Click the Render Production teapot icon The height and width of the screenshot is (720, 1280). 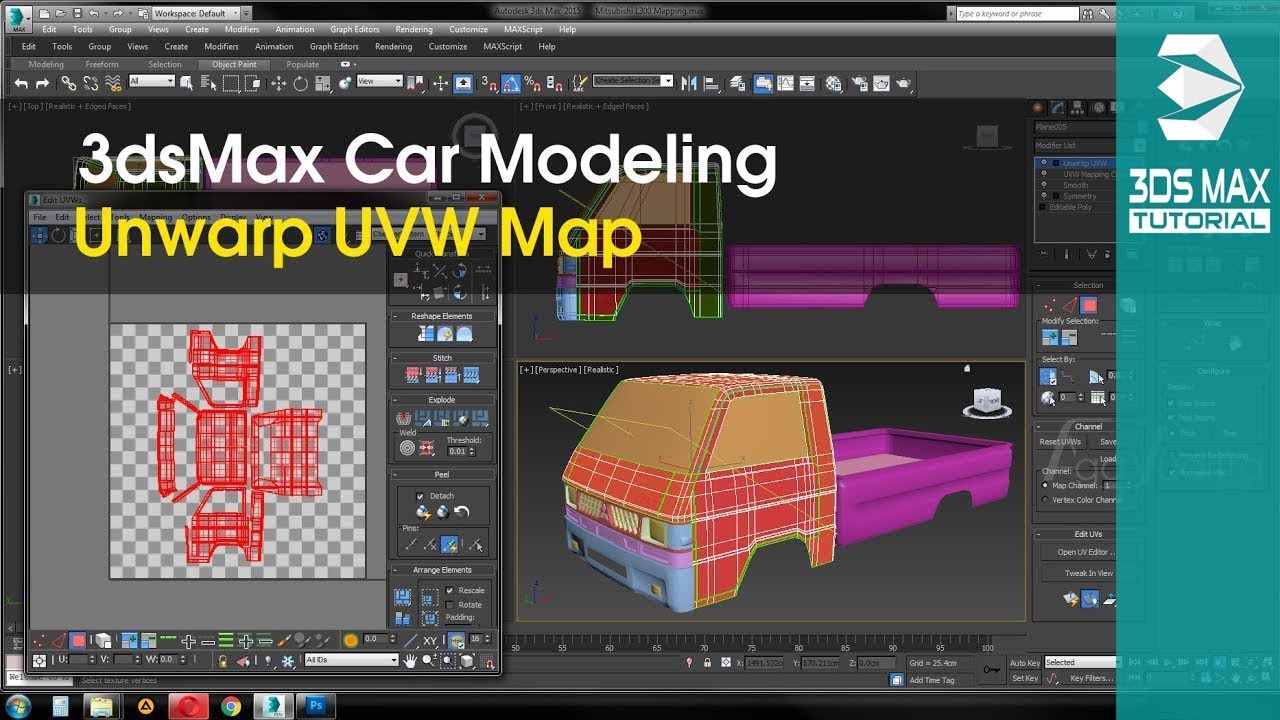click(x=903, y=83)
